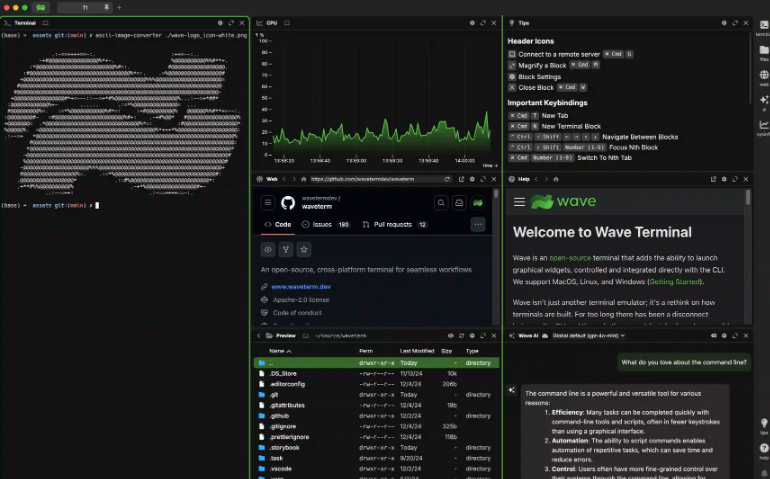Open the Code of conduct link

[297, 313]
